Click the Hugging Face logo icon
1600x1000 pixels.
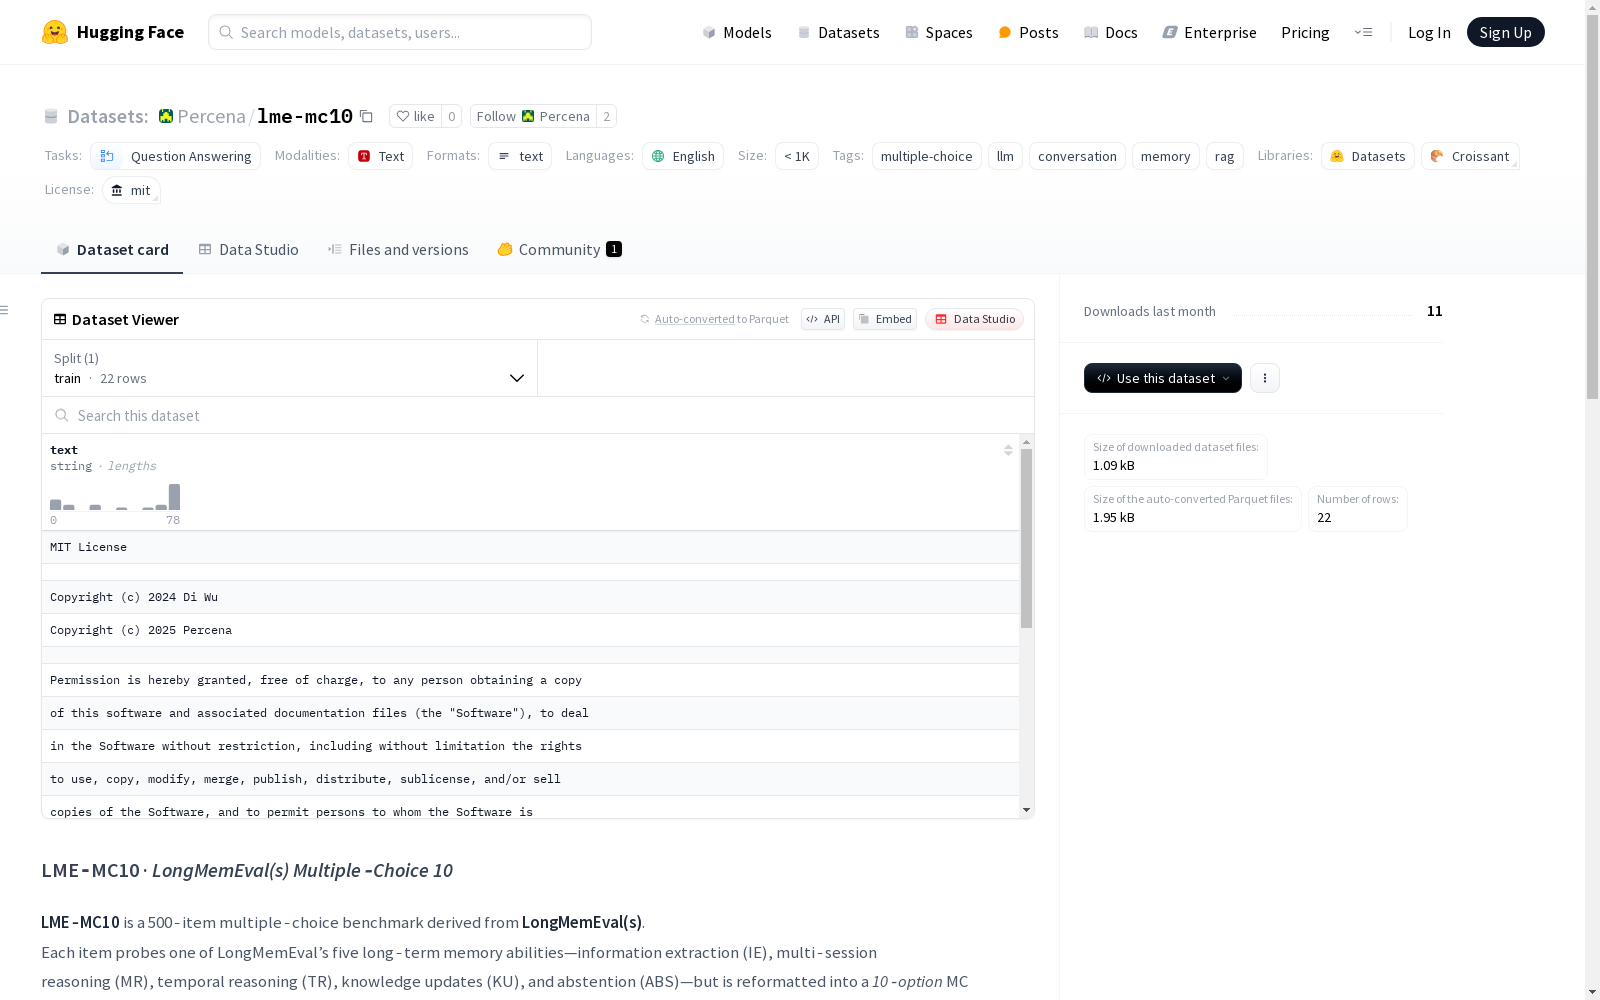(55, 32)
